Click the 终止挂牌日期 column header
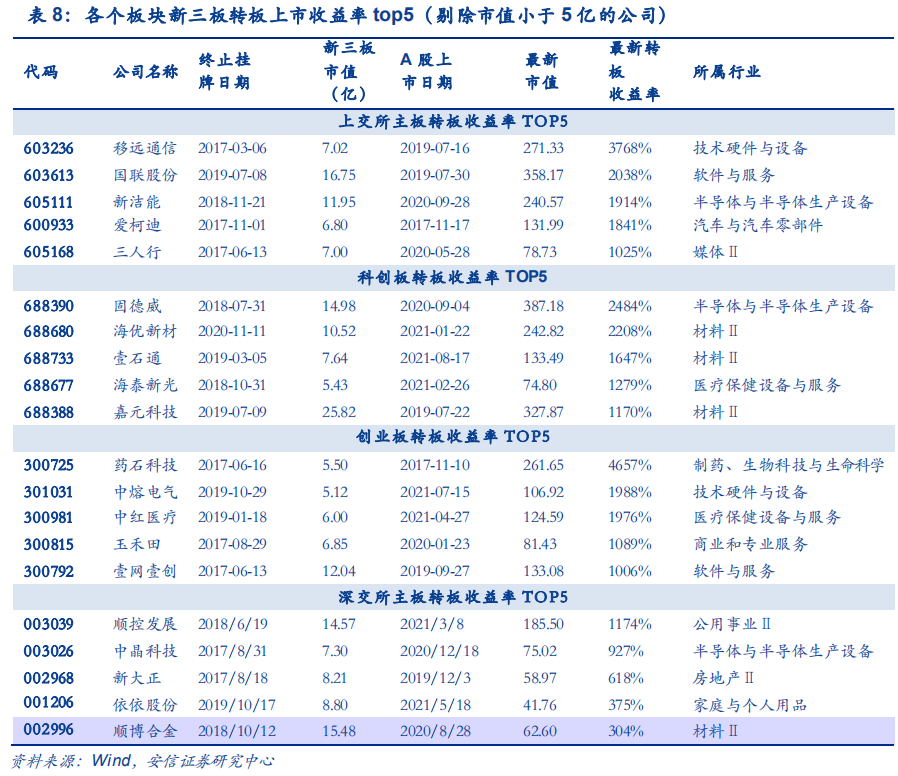Image resolution: width=898 pixels, height=776 pixels. coord(224,72)
